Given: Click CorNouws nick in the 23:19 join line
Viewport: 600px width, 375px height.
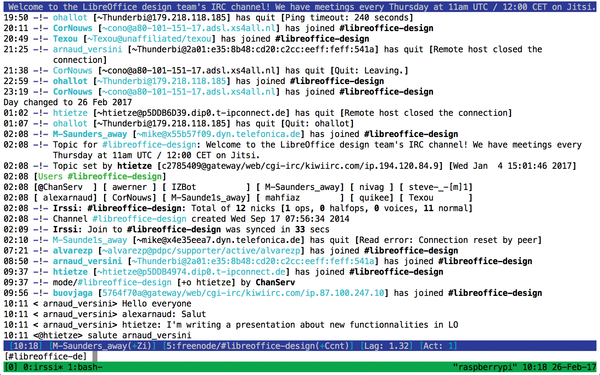Looking at the screenshot, I should [73, 92].
